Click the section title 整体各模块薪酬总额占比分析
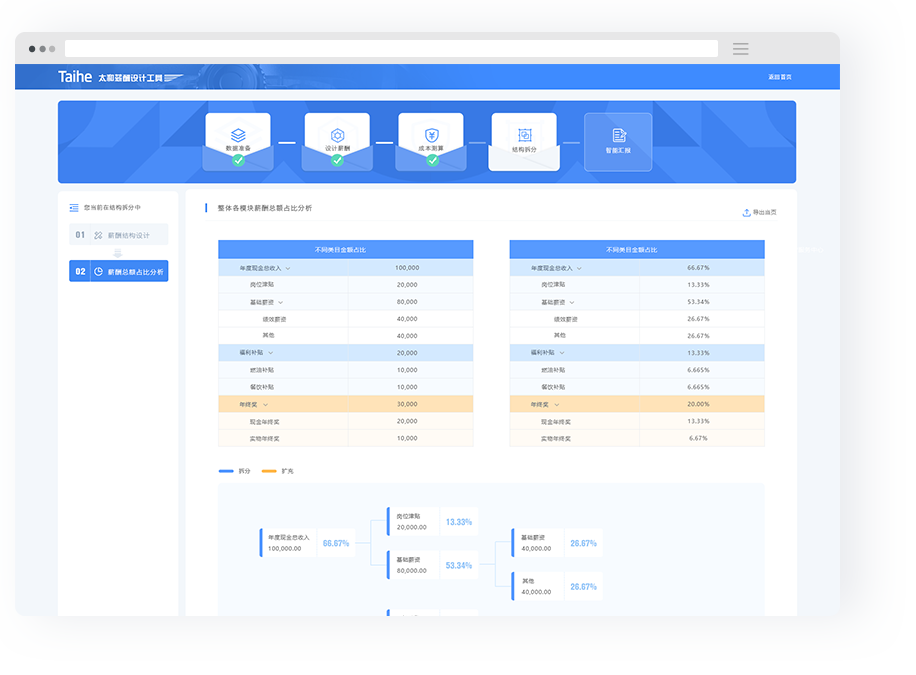The width and height of the screenshot is (916, 675). click(x=265, y=208)
